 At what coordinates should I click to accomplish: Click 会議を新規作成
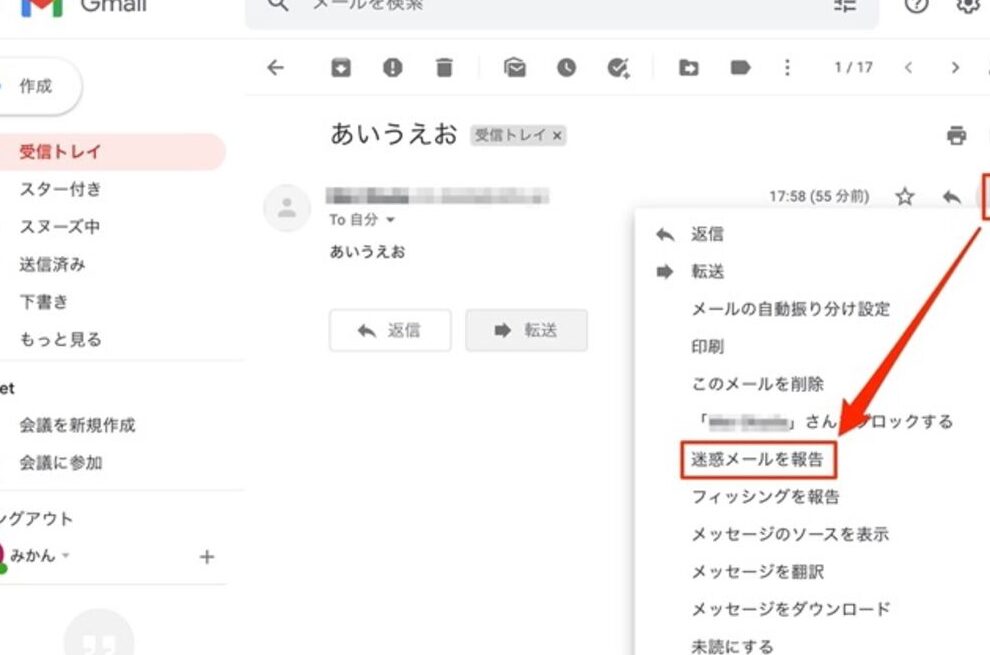point(78,425)
